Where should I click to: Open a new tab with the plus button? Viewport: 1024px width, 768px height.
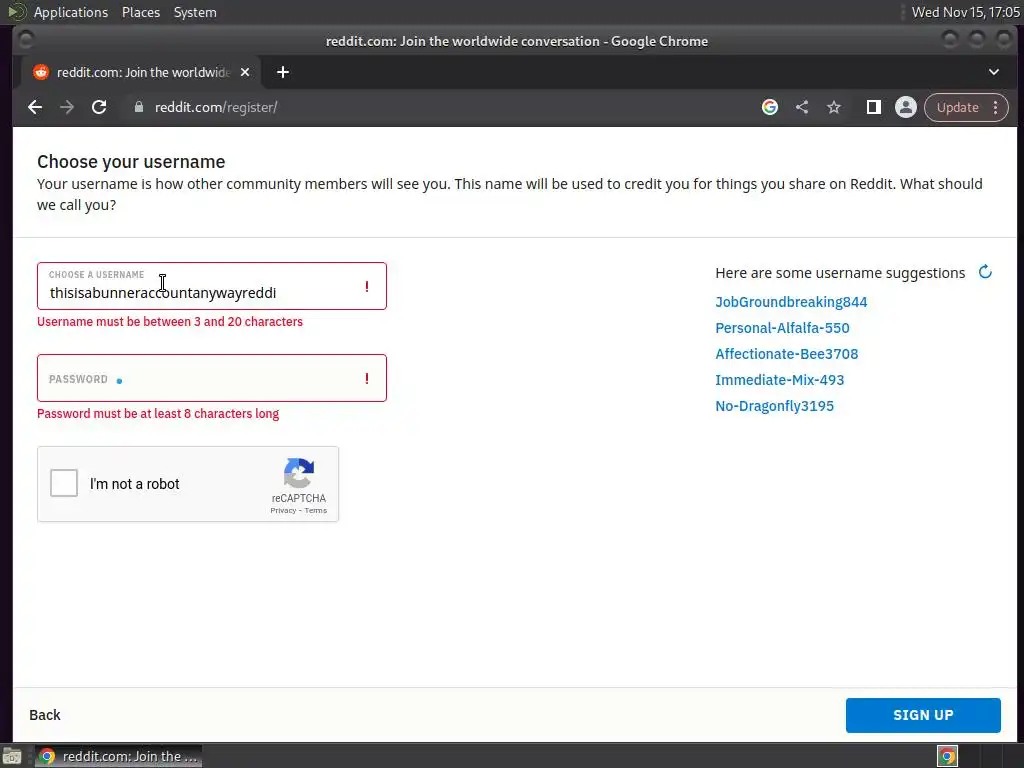[x=283, y=72]
